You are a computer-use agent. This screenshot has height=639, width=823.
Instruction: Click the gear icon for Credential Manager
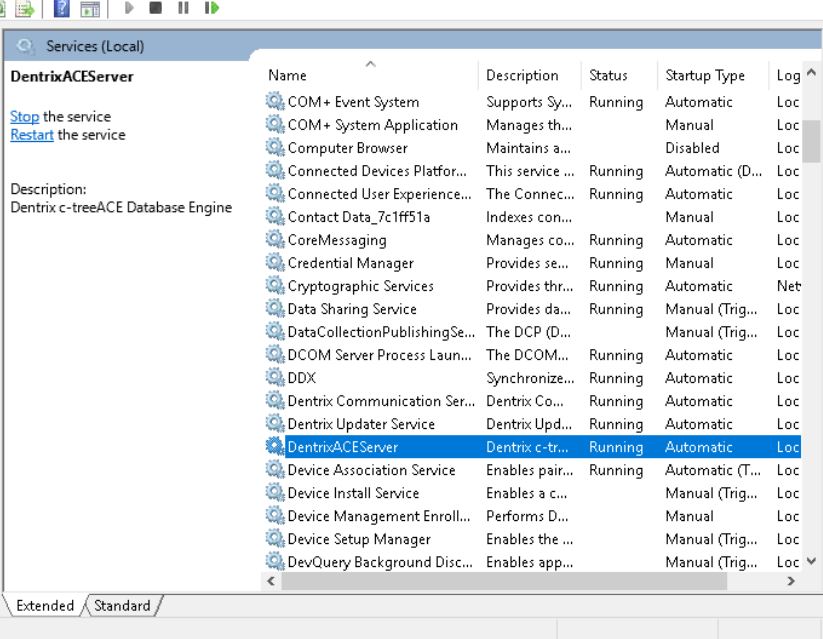(x=275, y=262)
